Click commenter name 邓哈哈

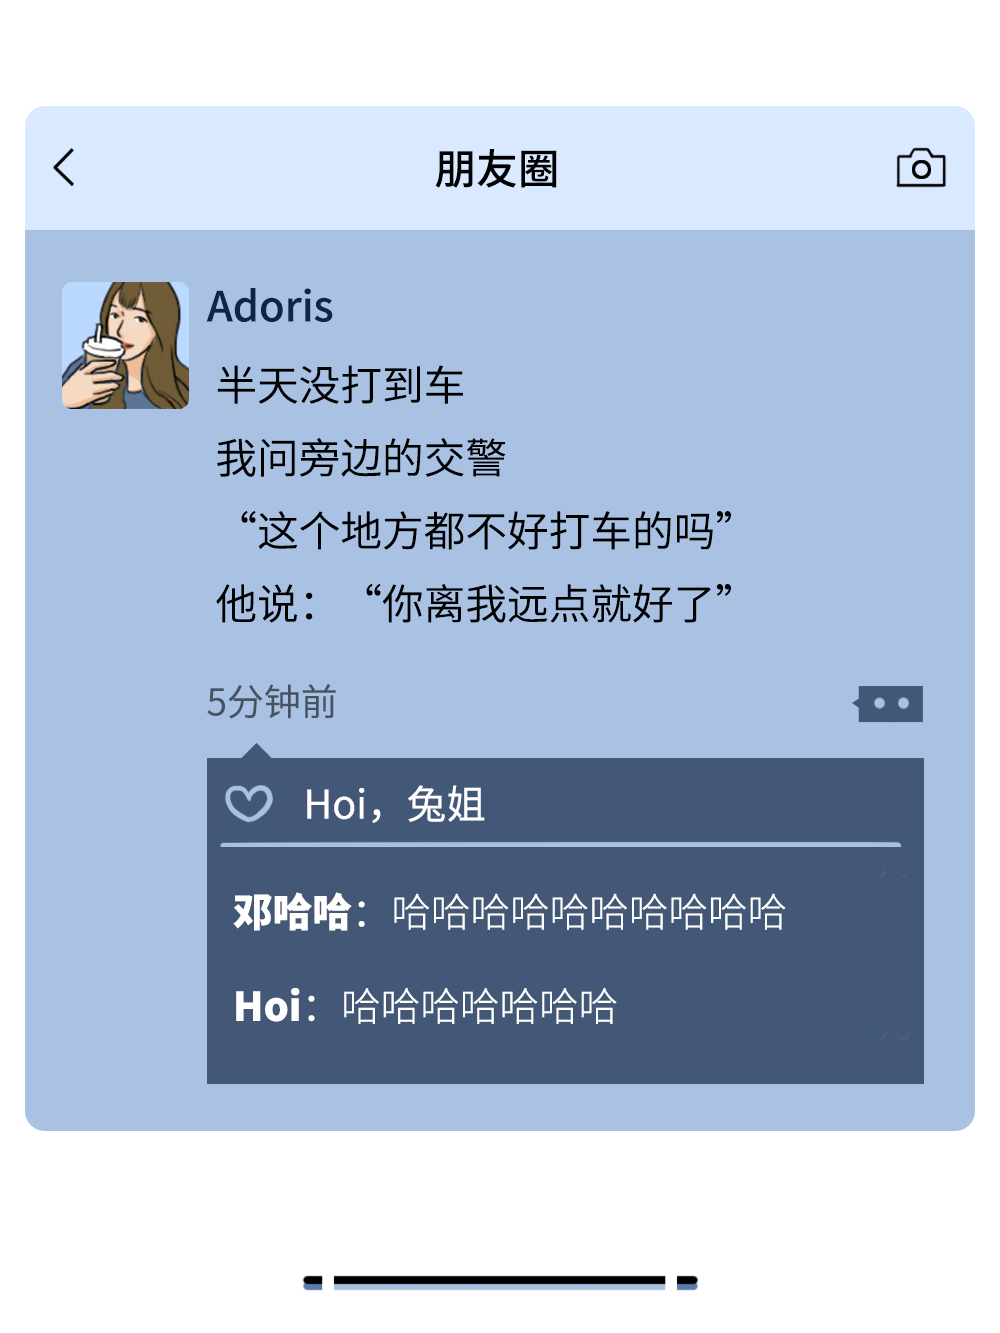(291, 912)
